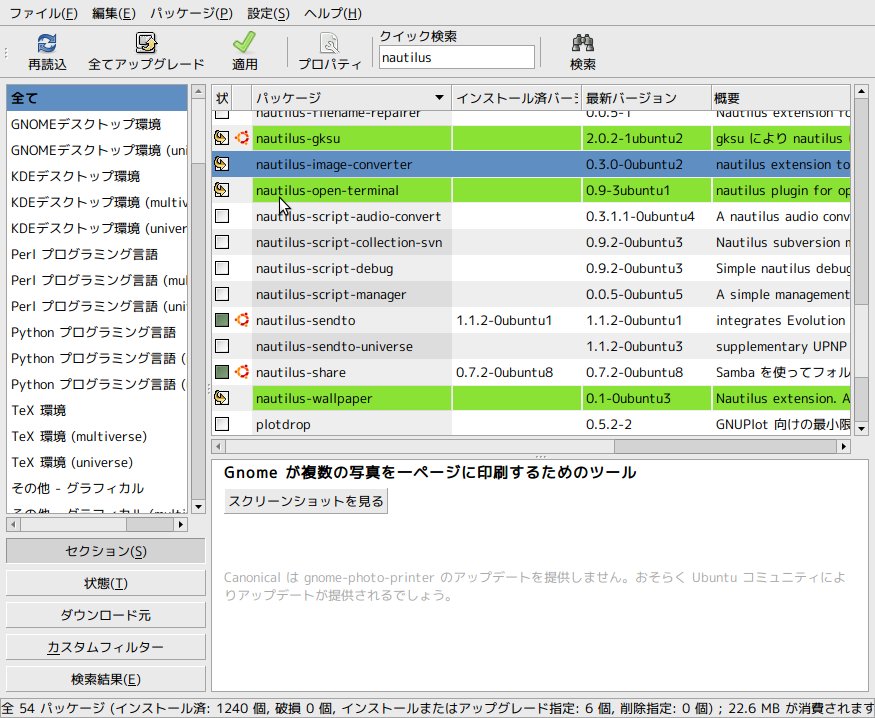875x718 pixels.
Task: Open the Properties (プロパティ) toolbar icon
Action: (x=329, y=44)
